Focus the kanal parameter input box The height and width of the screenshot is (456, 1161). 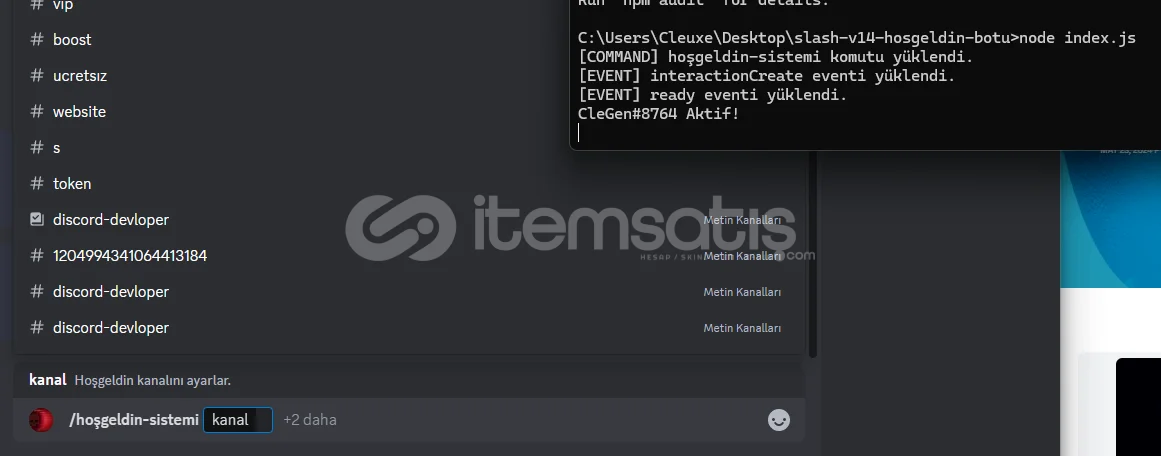[238, 420]
